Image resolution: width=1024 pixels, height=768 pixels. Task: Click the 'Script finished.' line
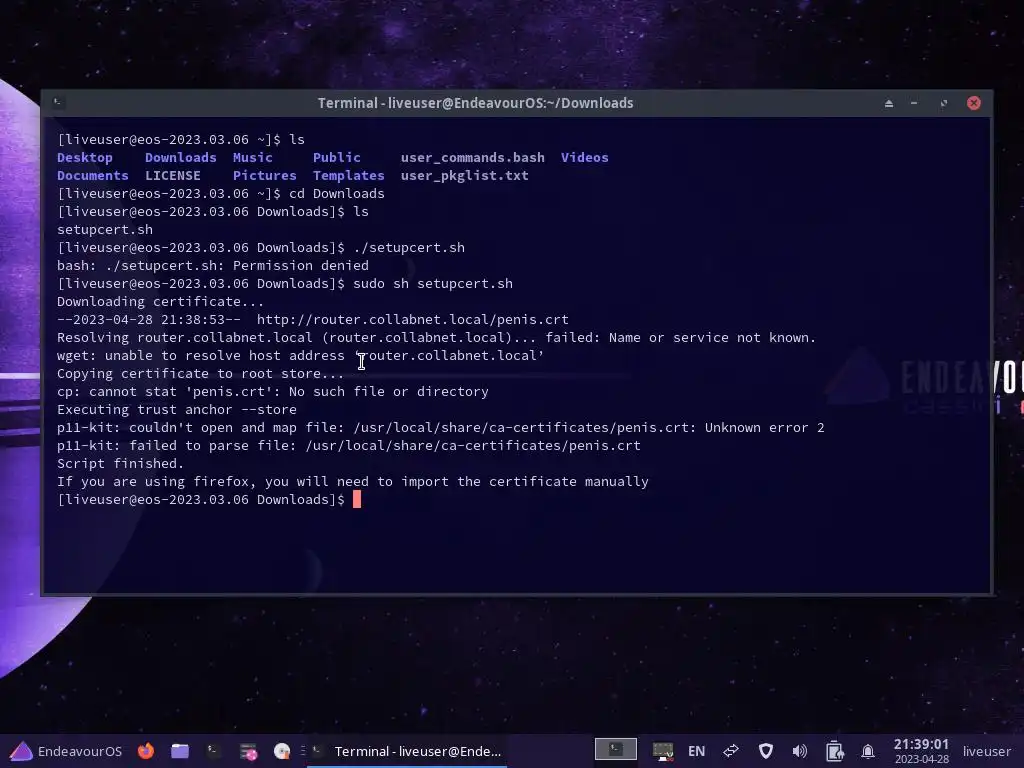click(x=121, y=464)
